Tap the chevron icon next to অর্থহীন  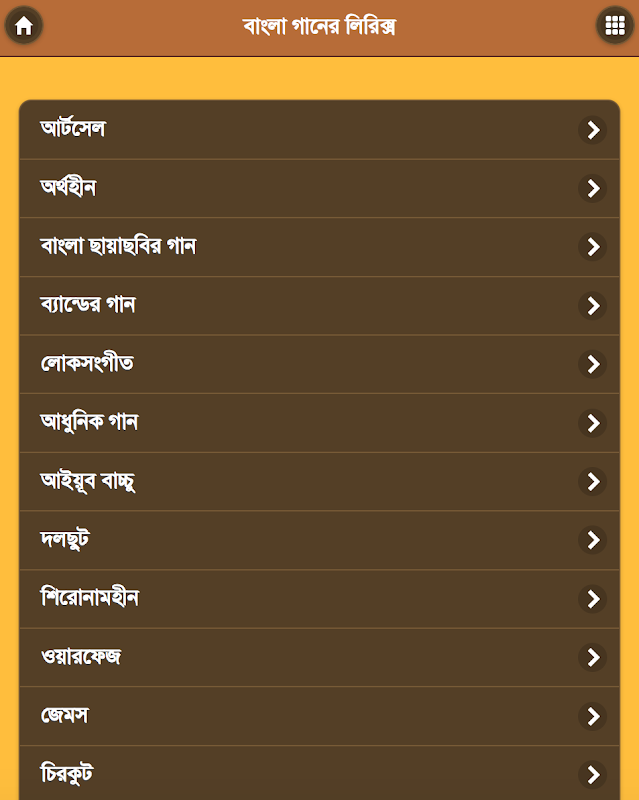pos(593,188)
